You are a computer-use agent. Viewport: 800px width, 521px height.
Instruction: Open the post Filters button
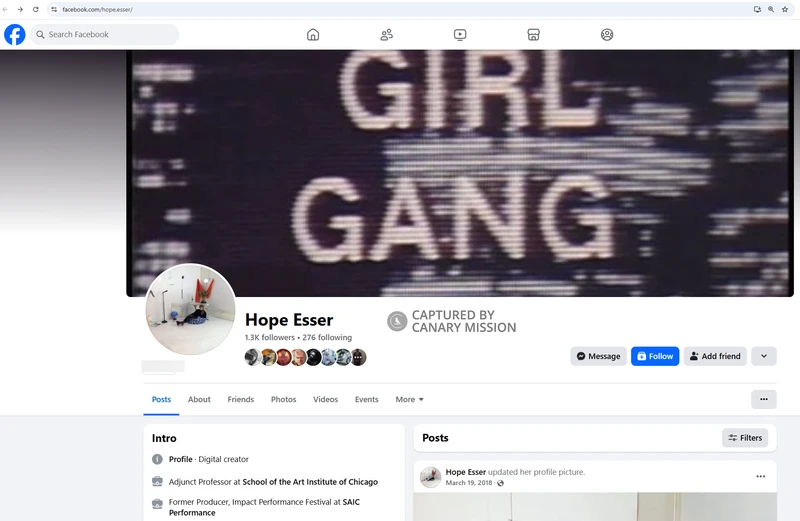click(745, 438)
